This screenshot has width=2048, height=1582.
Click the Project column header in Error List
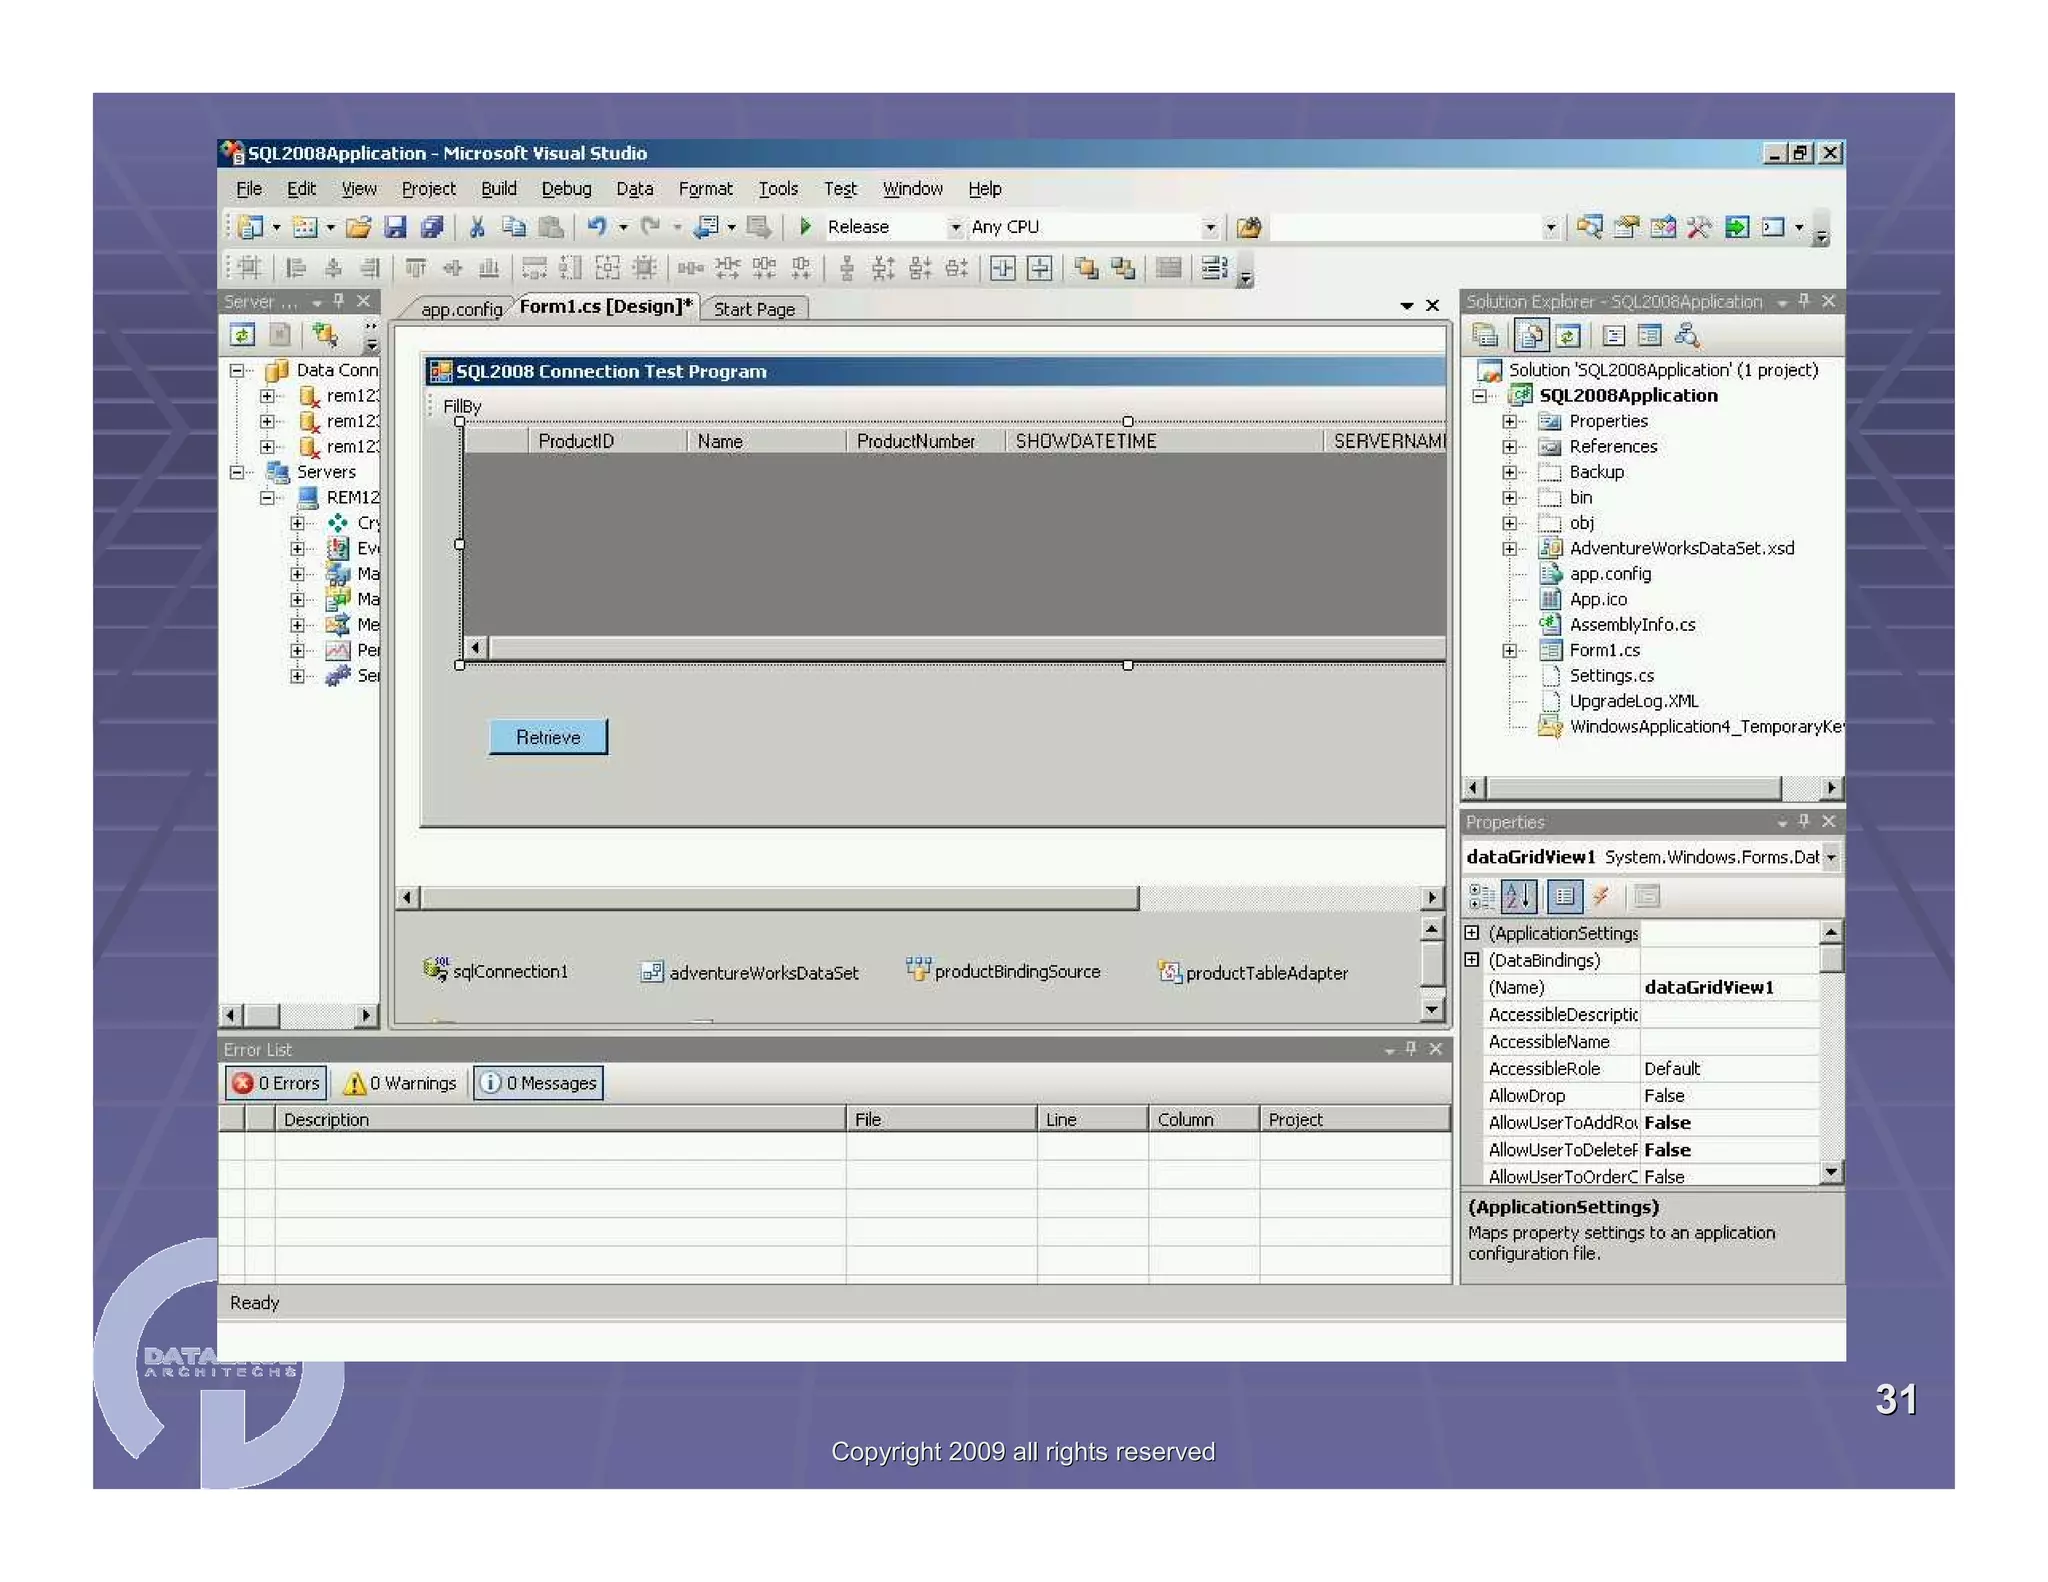[x=1354, y=1119]
